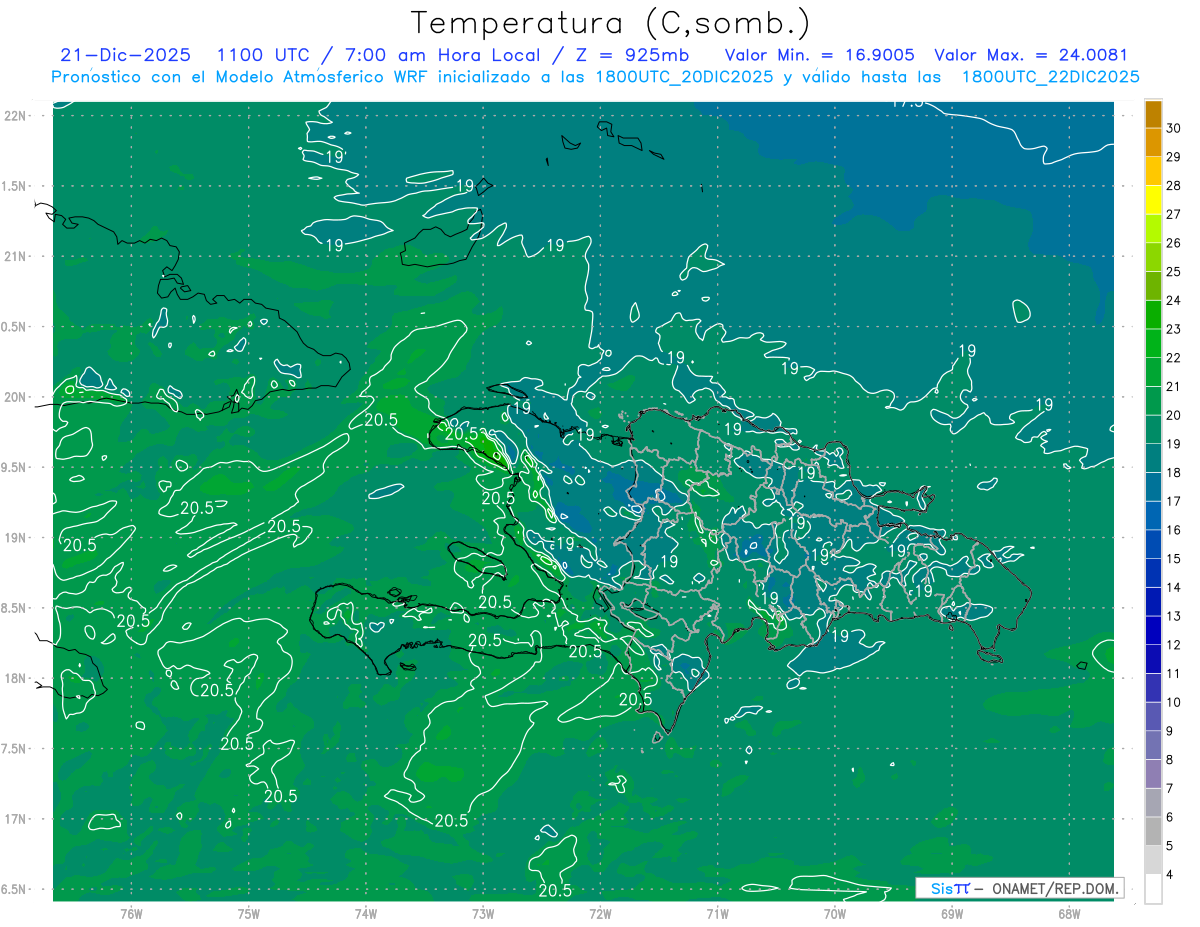Click the title 'Temperatura (C,somb.)'

pos(611,24)
